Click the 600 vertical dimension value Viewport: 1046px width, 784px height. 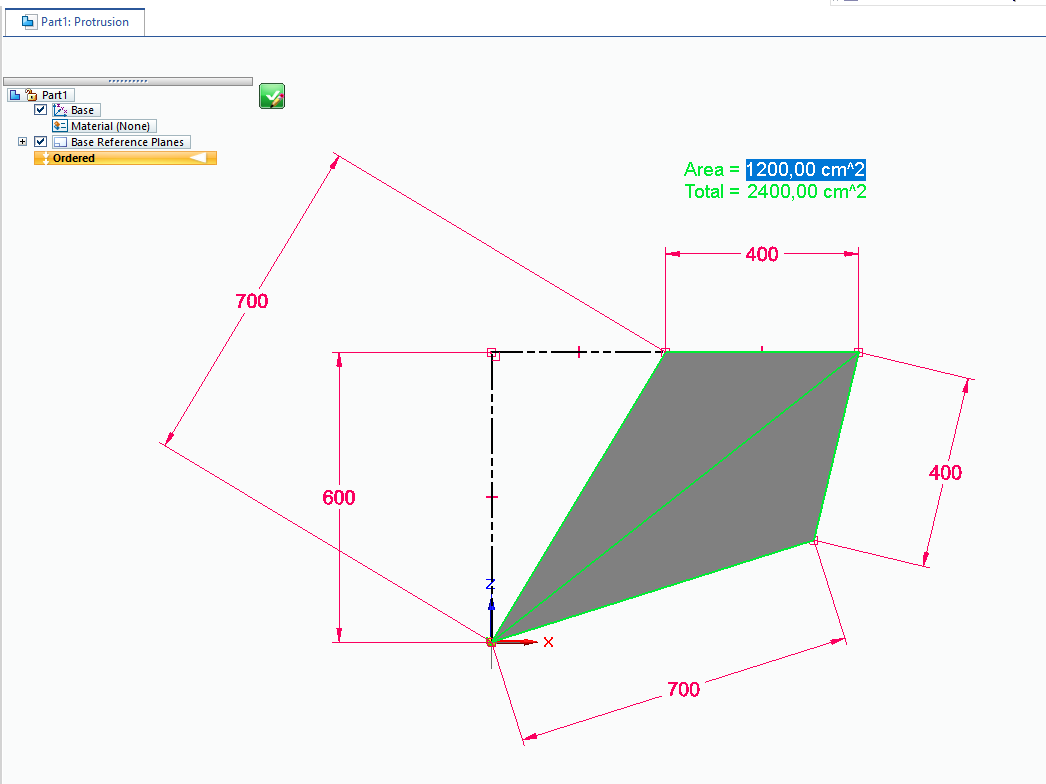tap(339, 497)
